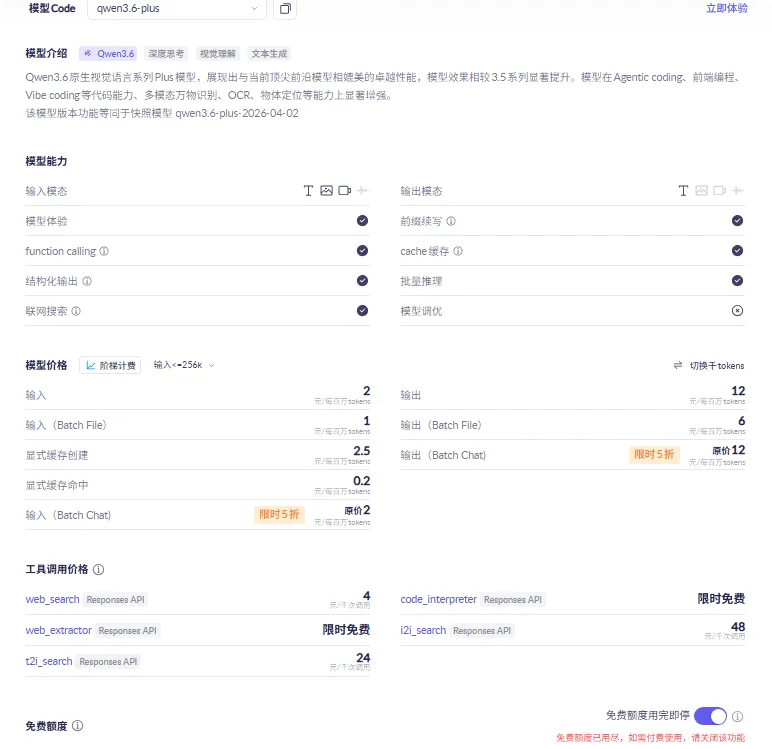Screen dimensions: 772x749
Task: Click the cache缓存 check mark
Action: point(737,251)
